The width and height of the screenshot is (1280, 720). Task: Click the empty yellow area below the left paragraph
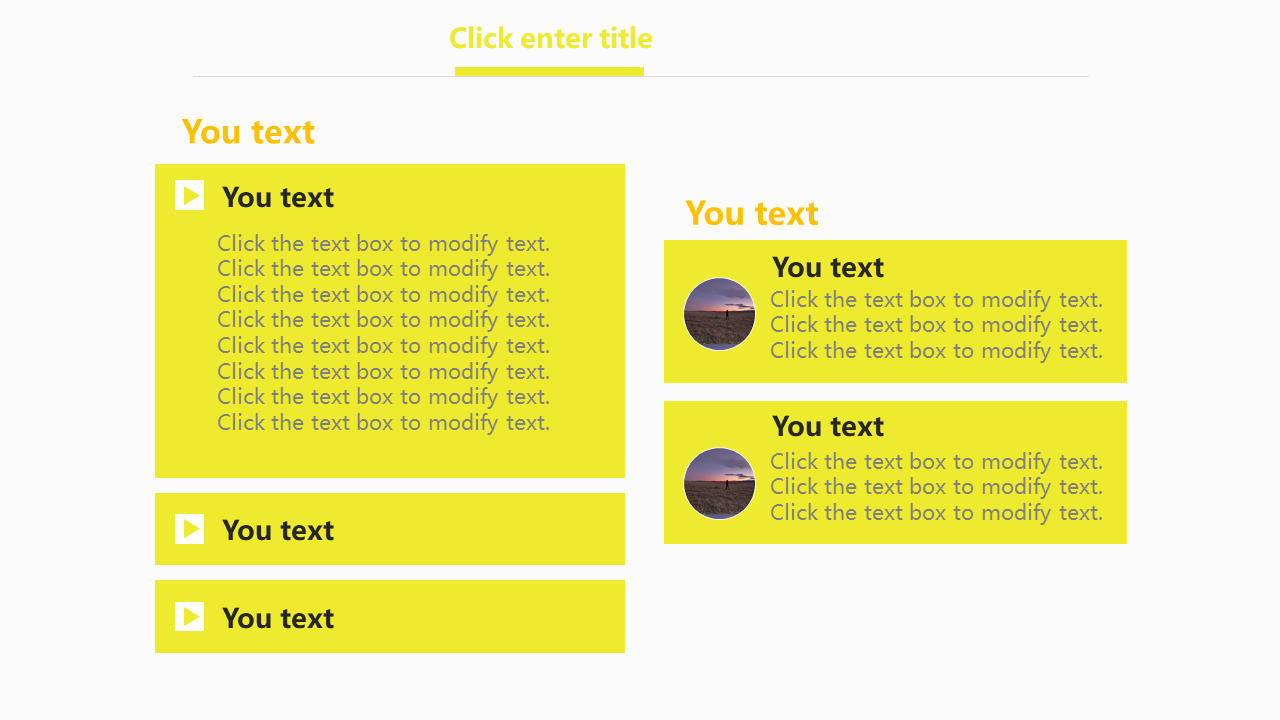pos(390,455)
